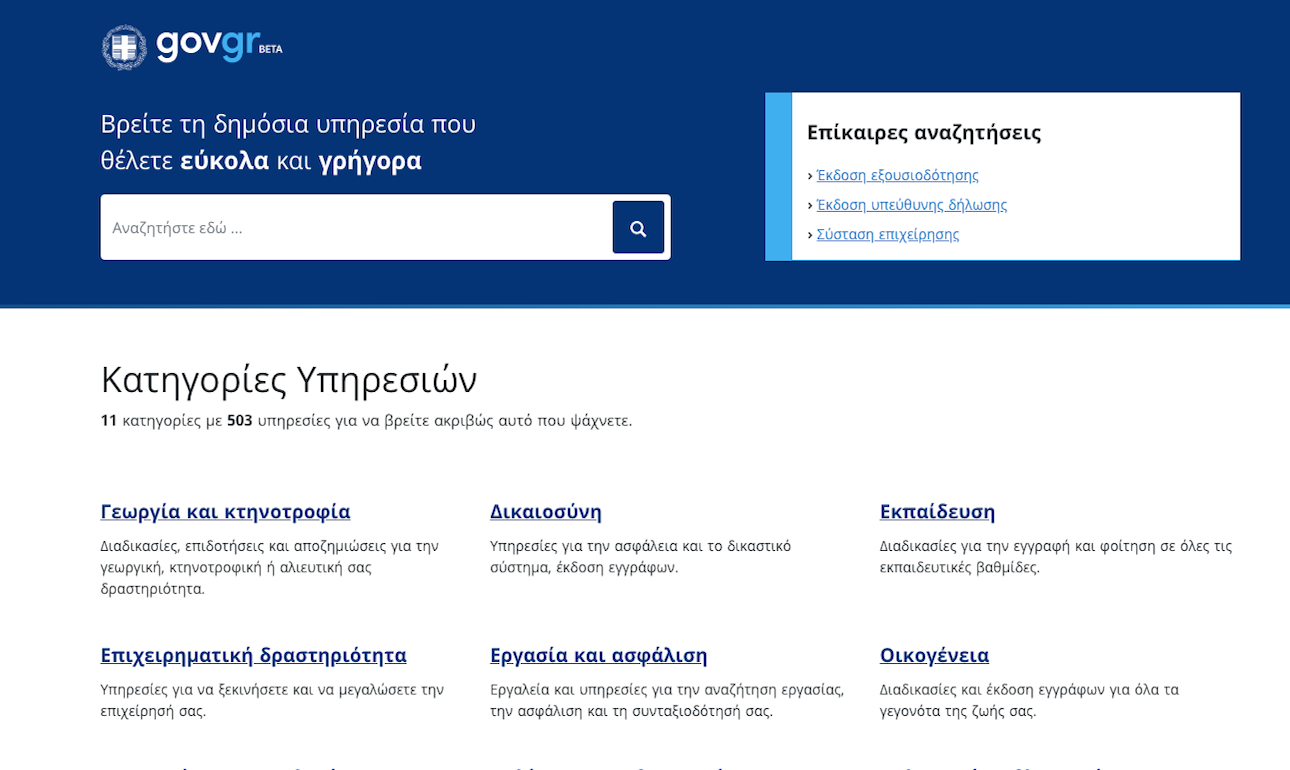Click the chevron beside Έκδοση εξουσιοδότησης
The image size is (1290, 770).
pyautogui.click(x=811, y=175)
